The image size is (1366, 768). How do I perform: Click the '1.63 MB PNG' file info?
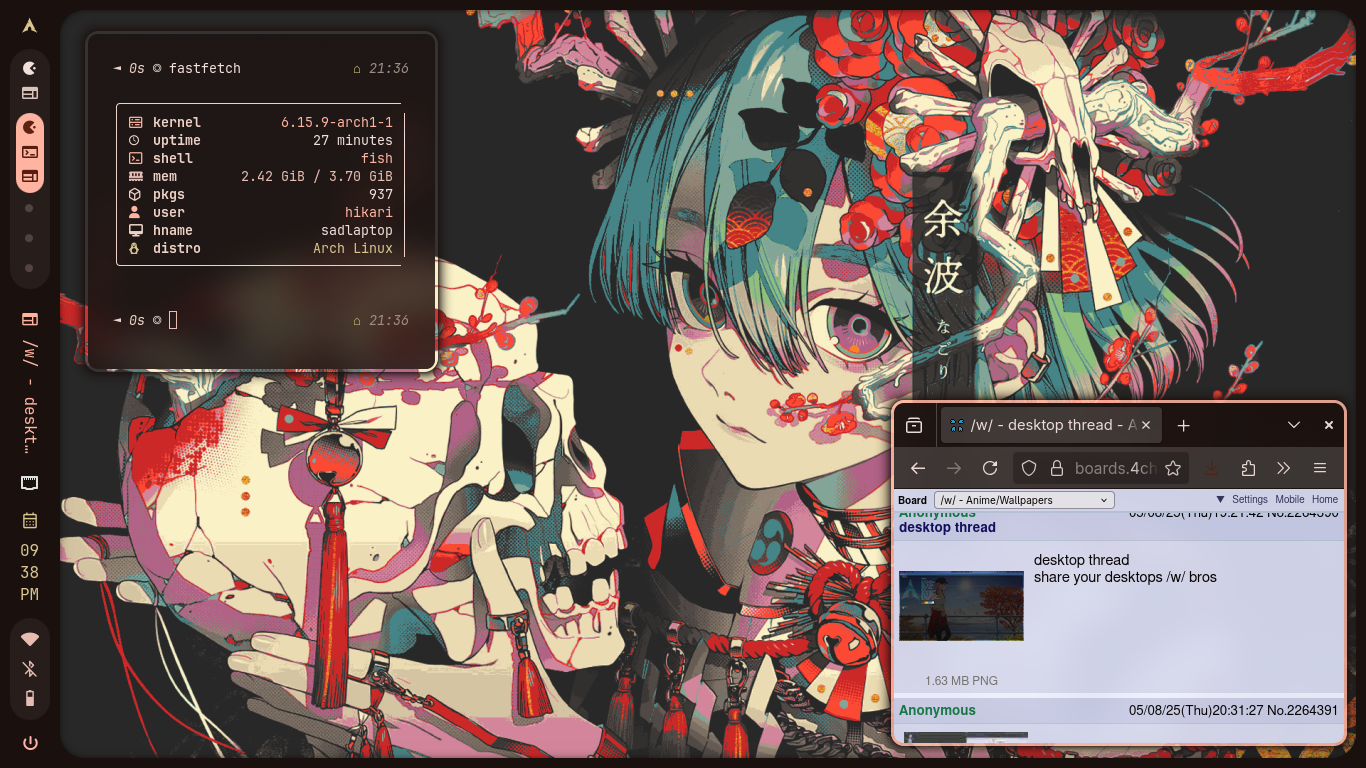[961, 680]
